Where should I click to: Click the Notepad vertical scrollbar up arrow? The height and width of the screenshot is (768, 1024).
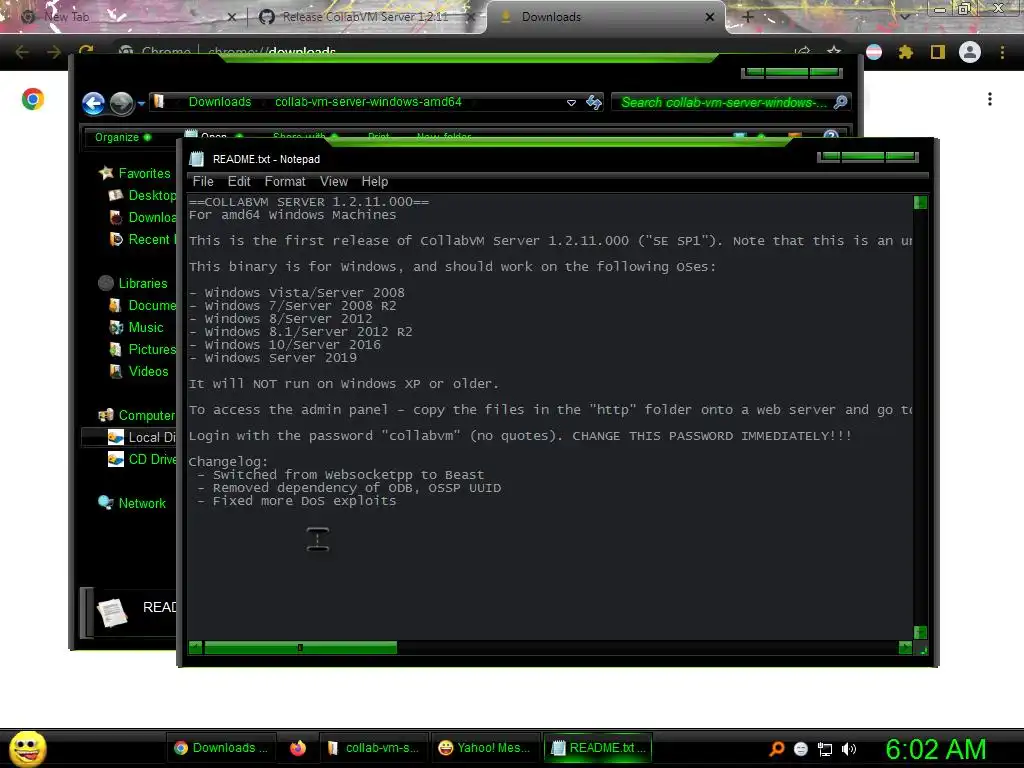[920, 202]
